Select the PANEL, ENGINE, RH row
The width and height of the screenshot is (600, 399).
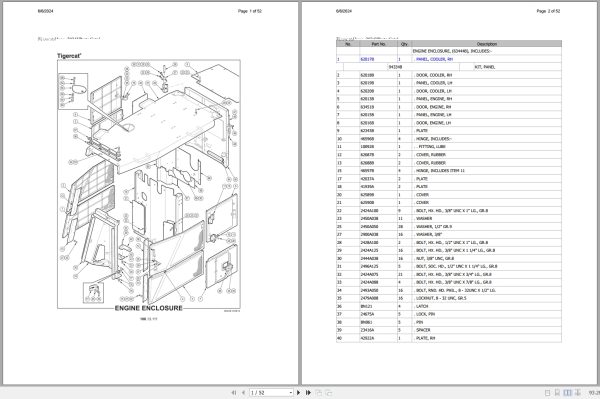(x=449, y=99)
